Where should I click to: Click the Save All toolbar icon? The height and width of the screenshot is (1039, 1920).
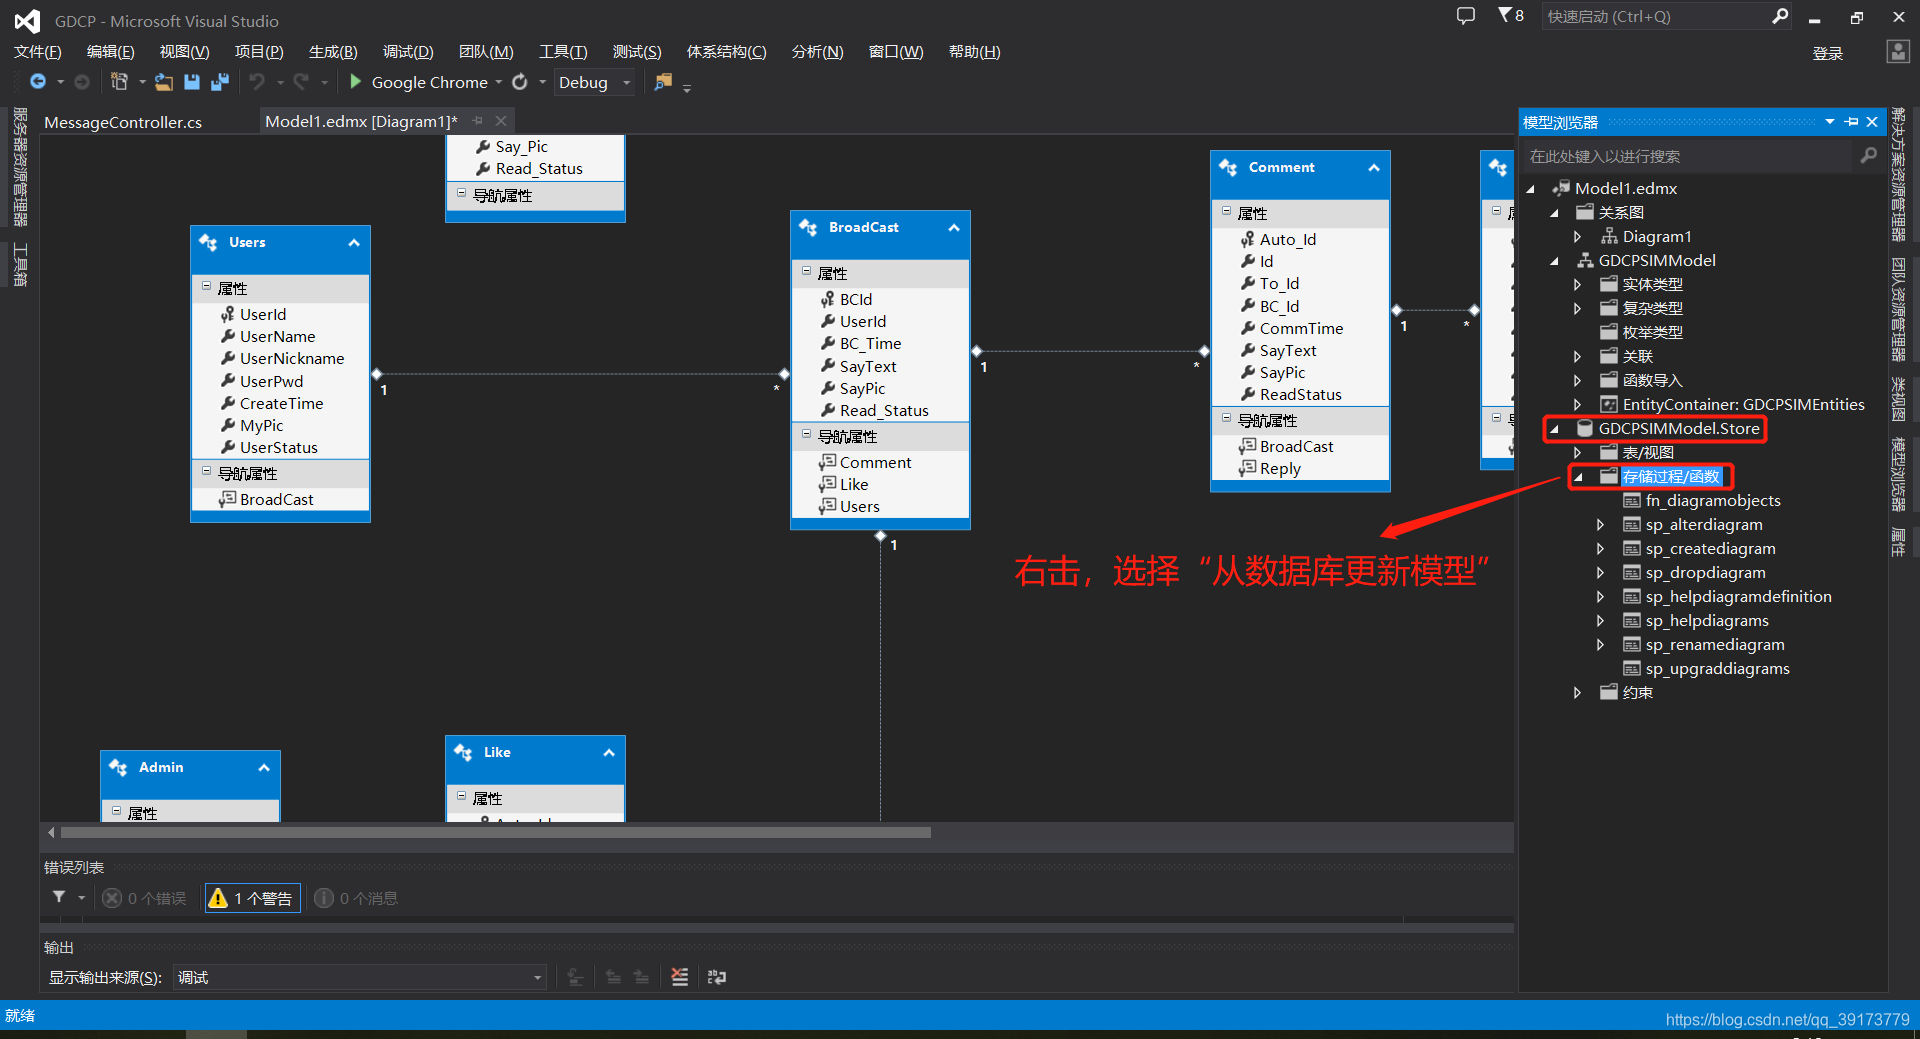tap(220, 82)
